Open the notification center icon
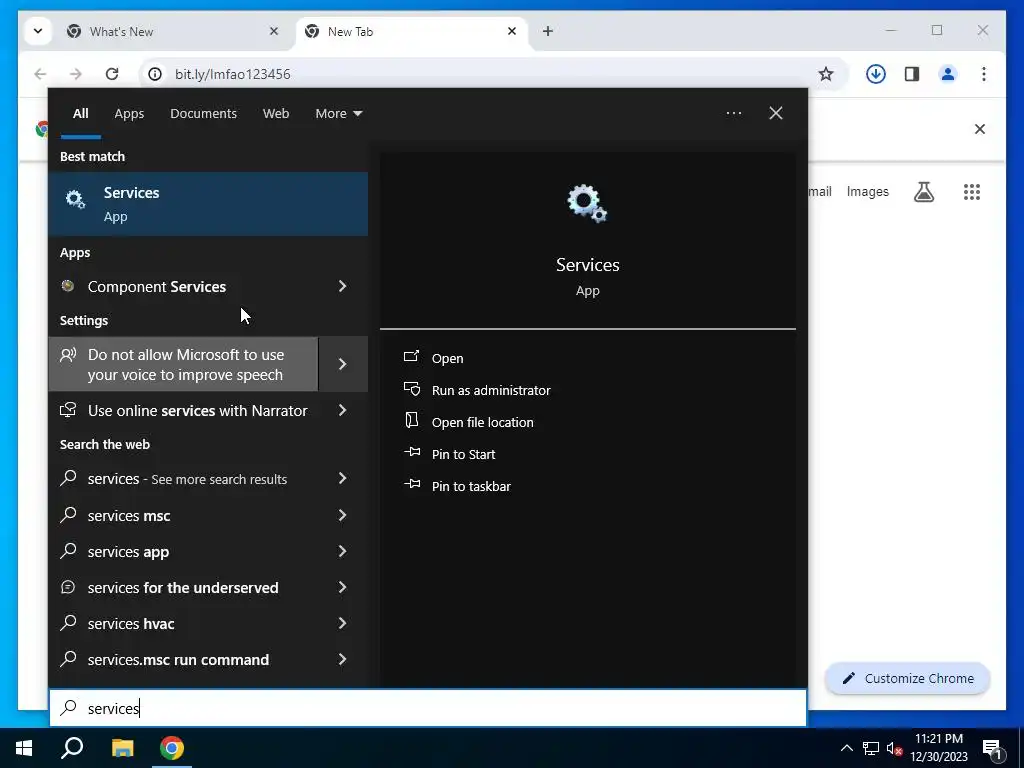Viewport: 1024px width, 768px height. (992, 749)
